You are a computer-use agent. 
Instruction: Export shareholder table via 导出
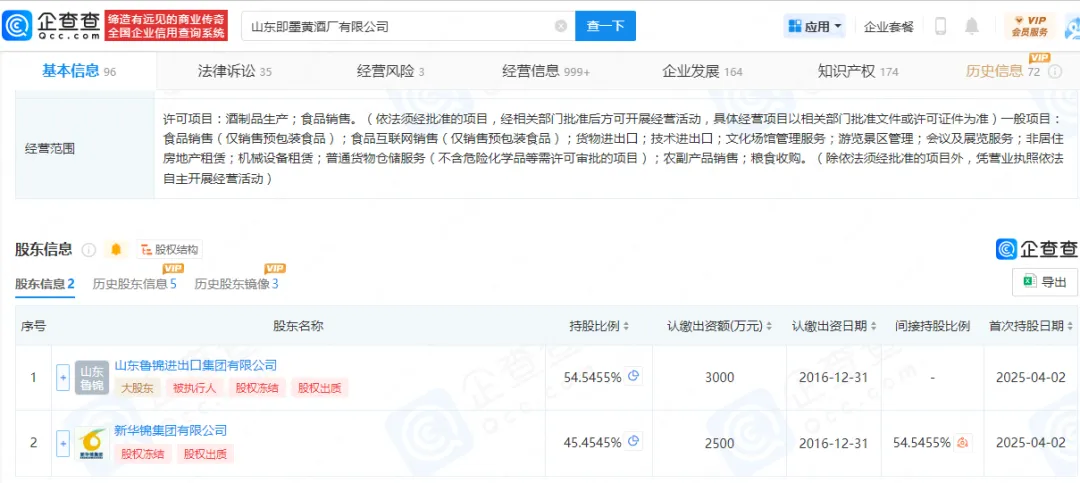tap(1044, 282)
